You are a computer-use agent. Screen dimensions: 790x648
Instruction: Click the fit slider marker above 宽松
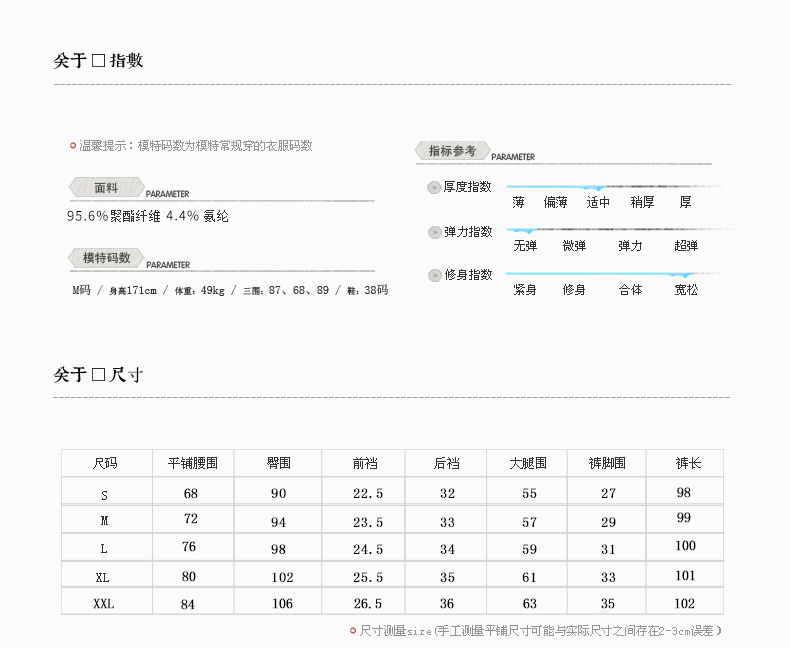coord(684,275)
